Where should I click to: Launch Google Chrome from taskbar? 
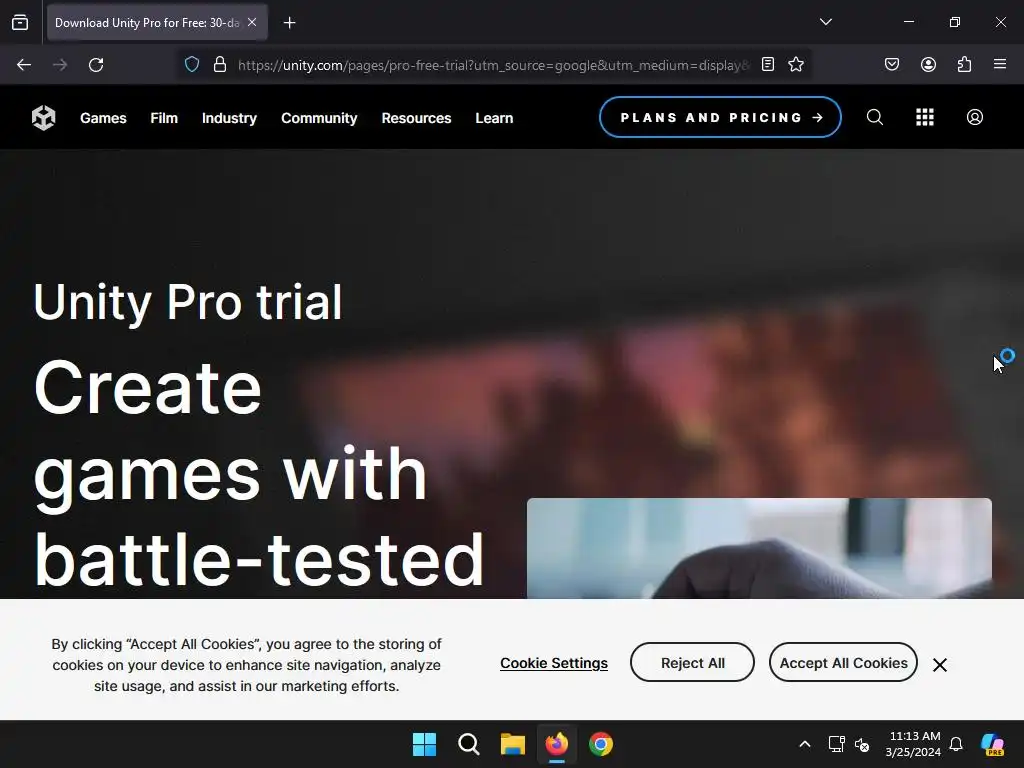click(x=601, y=744)
